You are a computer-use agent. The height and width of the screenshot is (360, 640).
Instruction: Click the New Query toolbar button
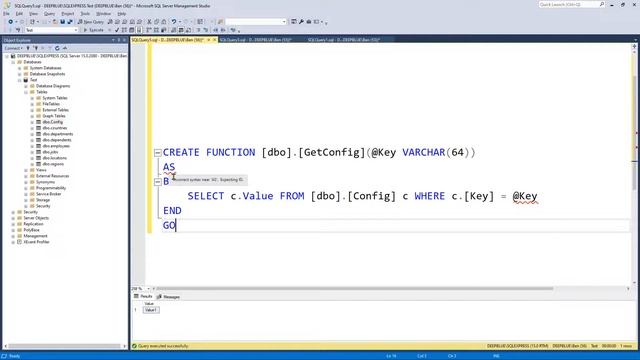pos(91,22)
